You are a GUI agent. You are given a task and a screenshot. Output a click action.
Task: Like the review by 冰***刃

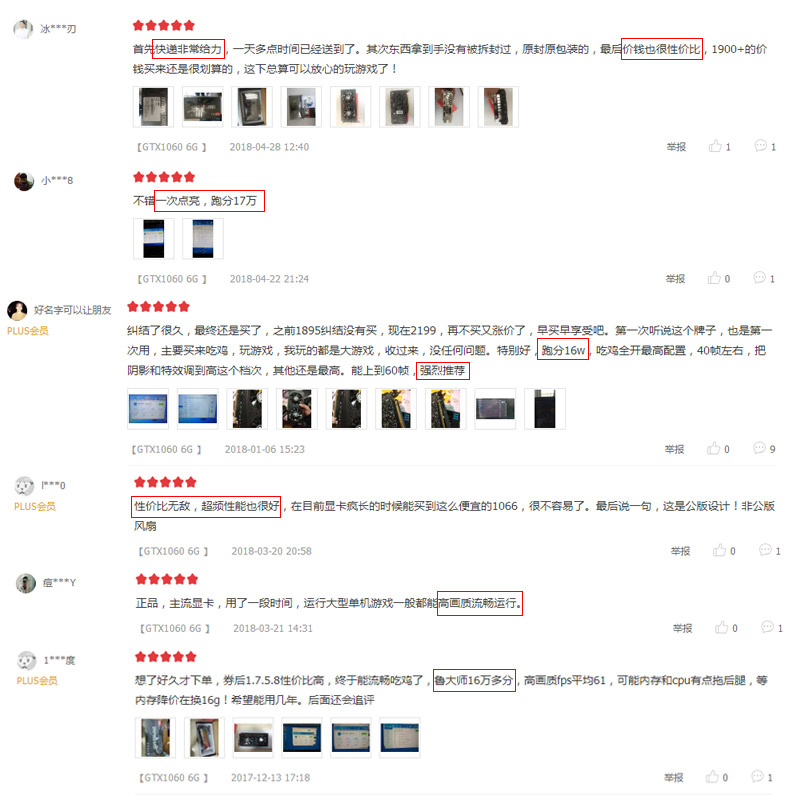pos(715,146)
